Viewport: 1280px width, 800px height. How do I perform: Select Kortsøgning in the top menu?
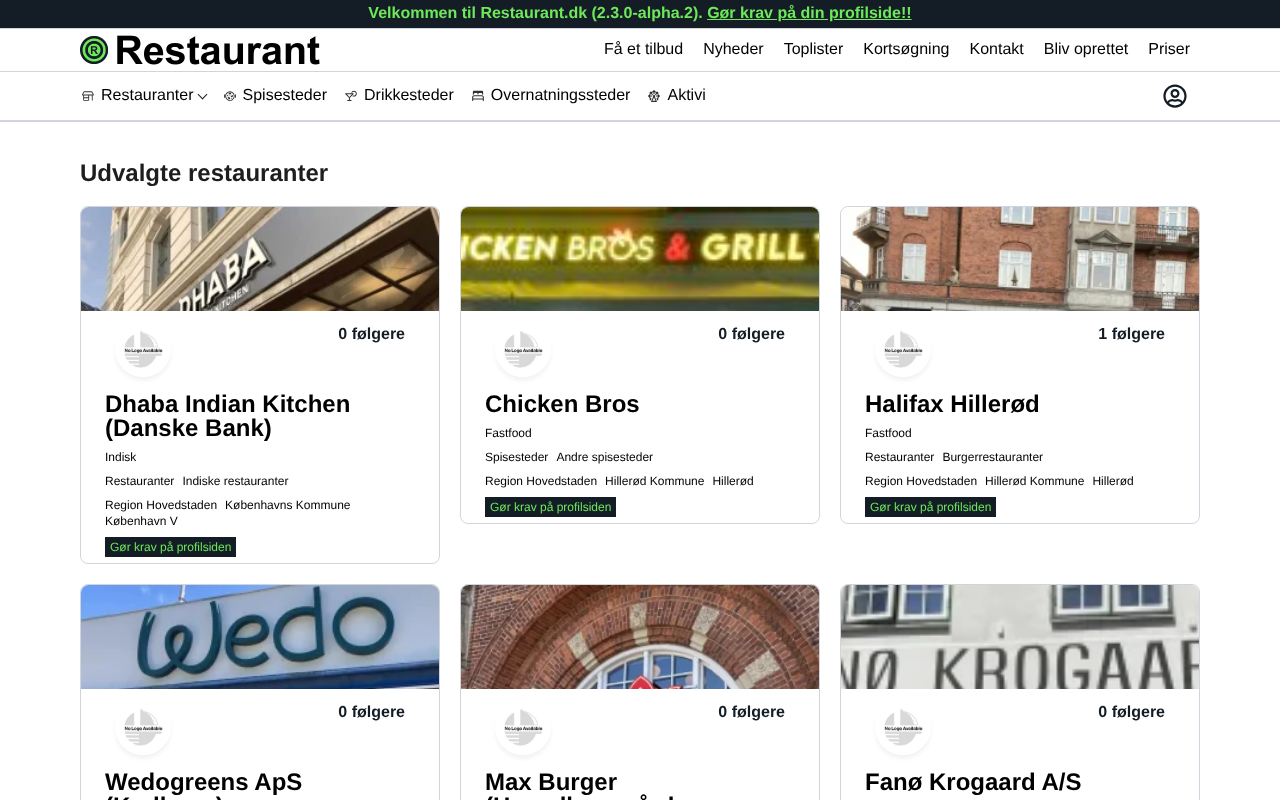click(x=906, y=49)
